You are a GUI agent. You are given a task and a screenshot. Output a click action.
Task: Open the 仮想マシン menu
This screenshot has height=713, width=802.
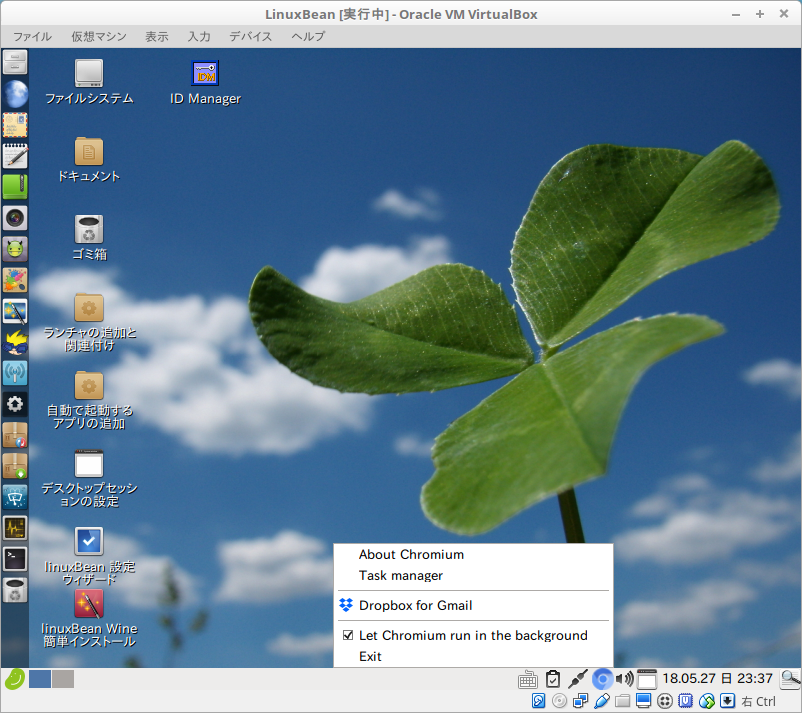pyautogui.click(x=99, y=36)
